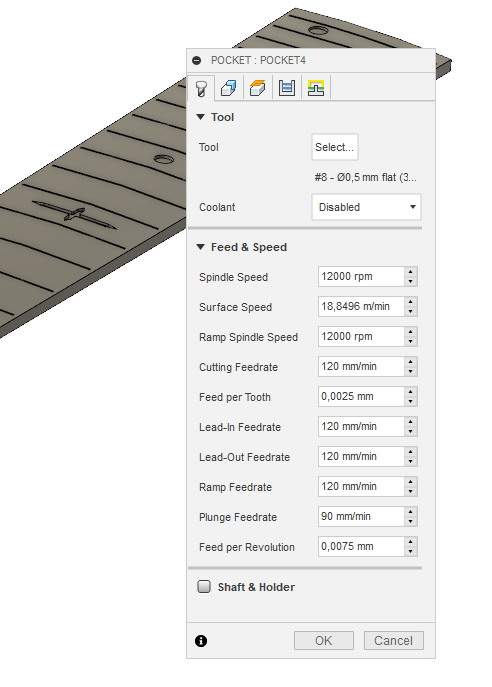This screenshot has width=492, height=687.
Task: Switch to the Geometry tab icon
Action: pyautogui.click(x=229, y=88)
